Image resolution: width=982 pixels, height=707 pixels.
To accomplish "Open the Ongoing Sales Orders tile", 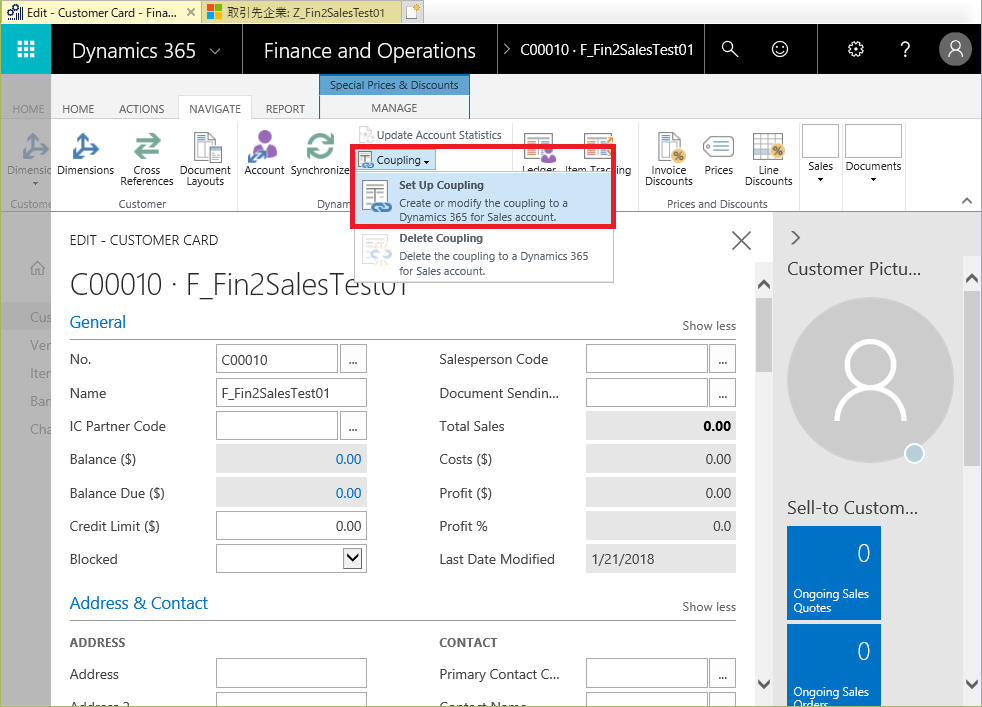I will (834, 665).
